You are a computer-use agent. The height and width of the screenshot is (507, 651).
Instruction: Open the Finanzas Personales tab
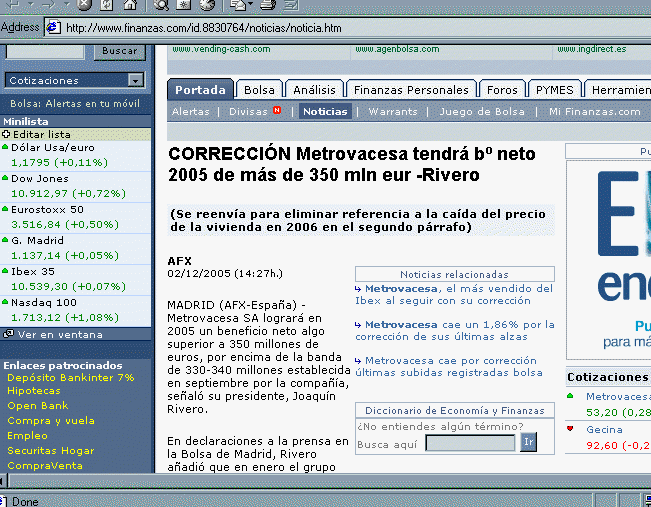click(411, 90)
